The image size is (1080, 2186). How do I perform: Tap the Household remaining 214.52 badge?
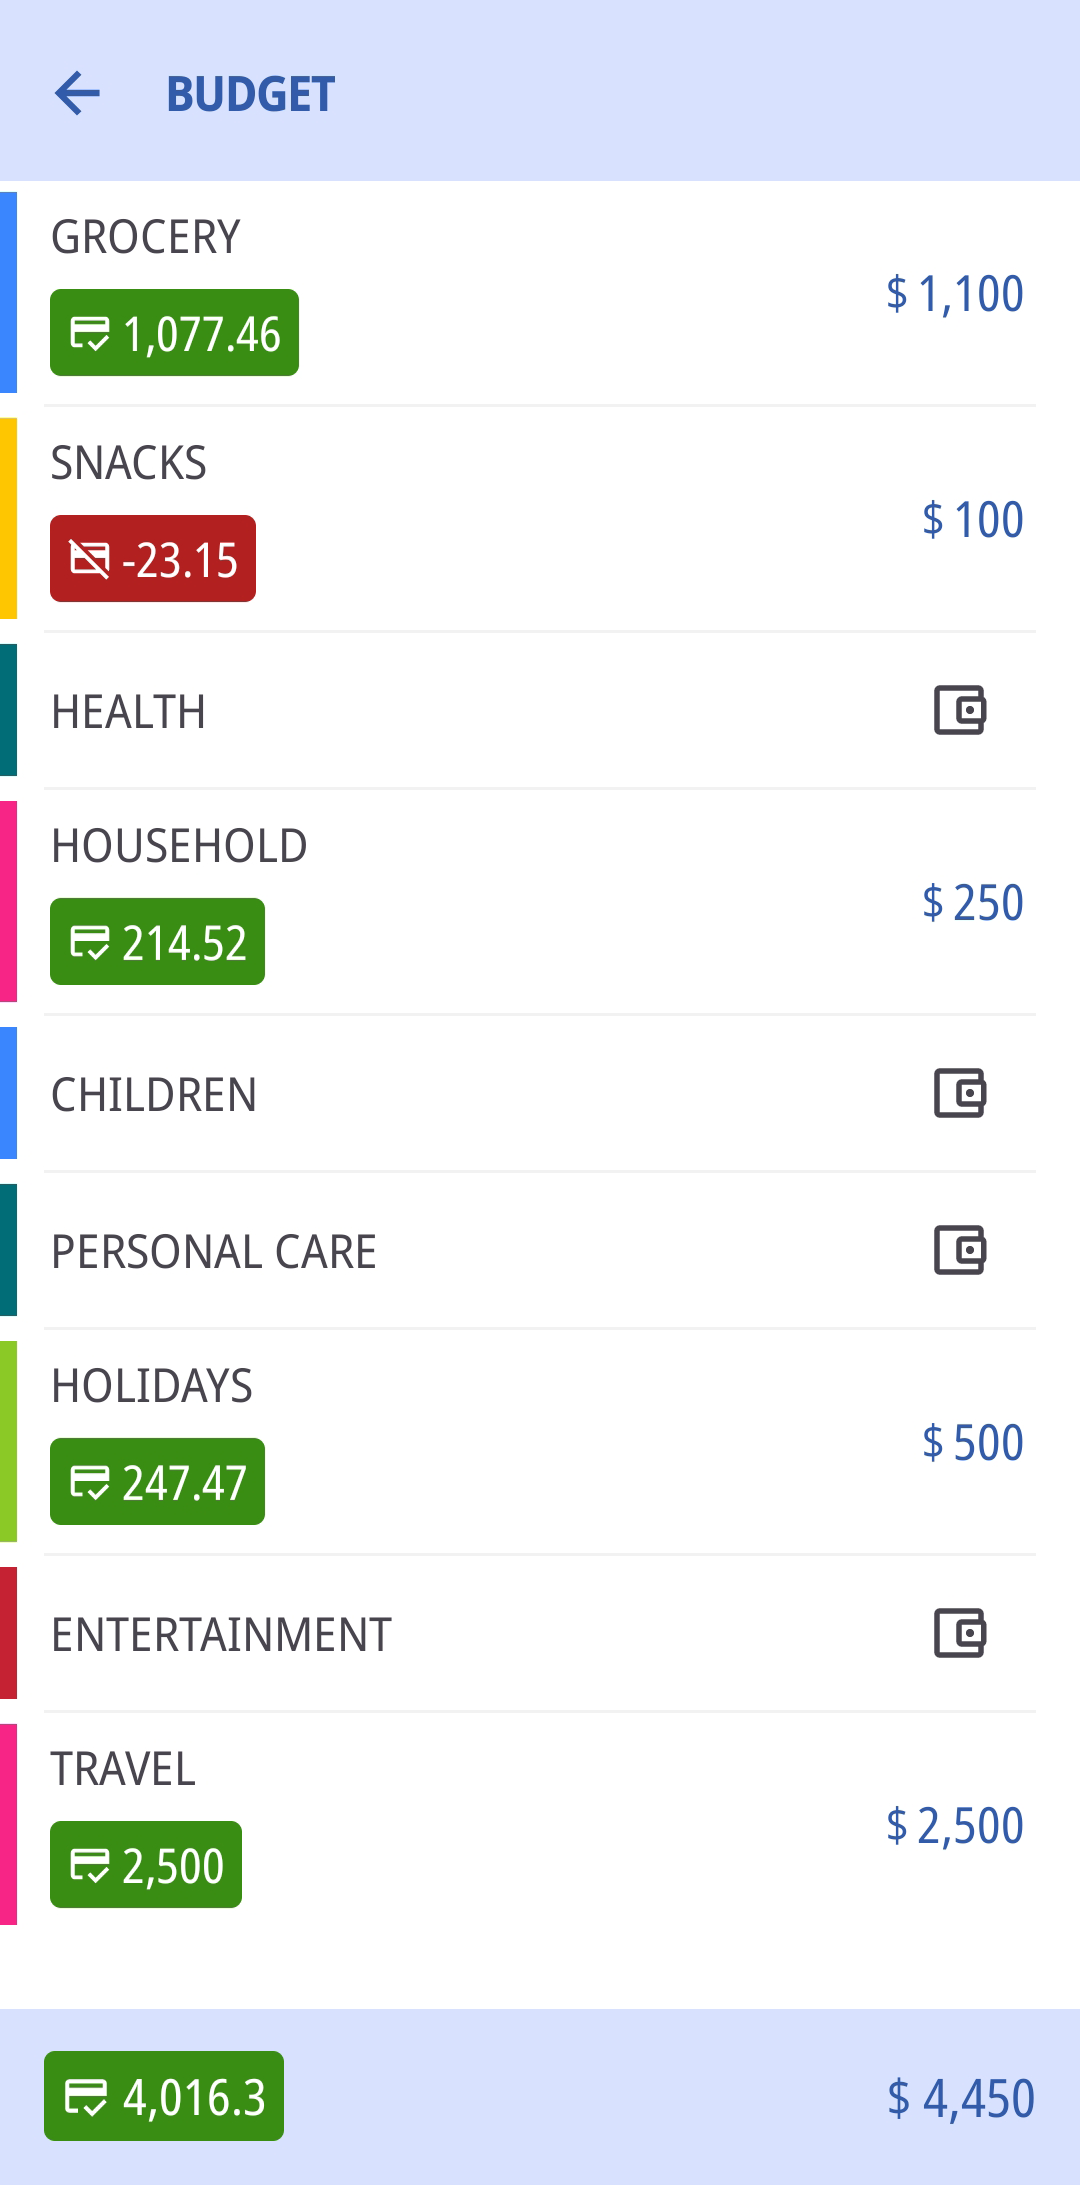point(157,942)
